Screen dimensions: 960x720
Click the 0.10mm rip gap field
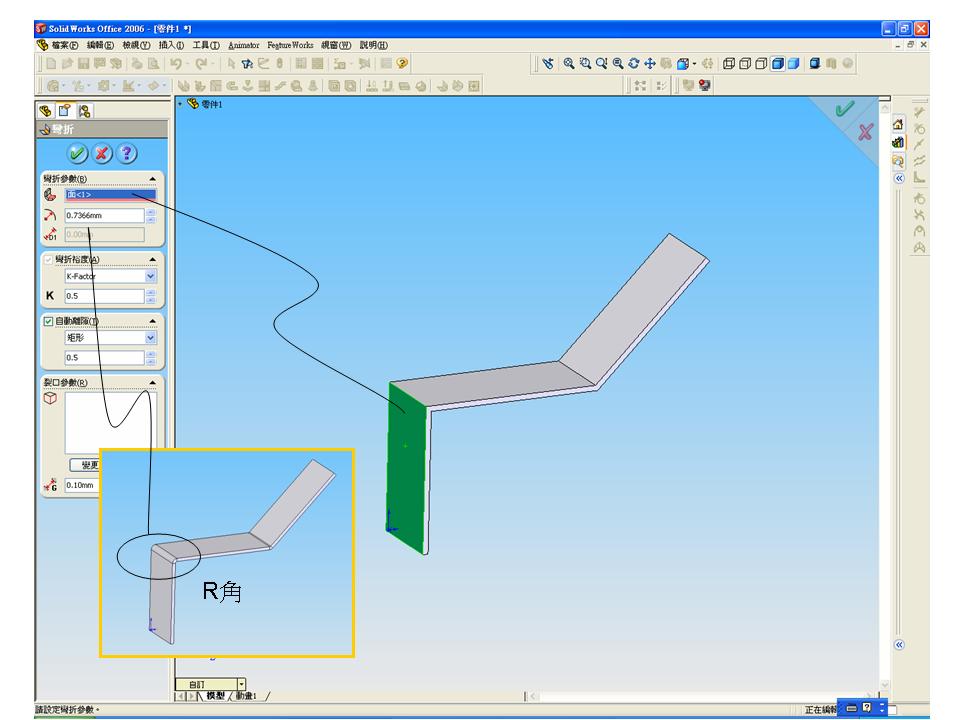pos(82,485)
